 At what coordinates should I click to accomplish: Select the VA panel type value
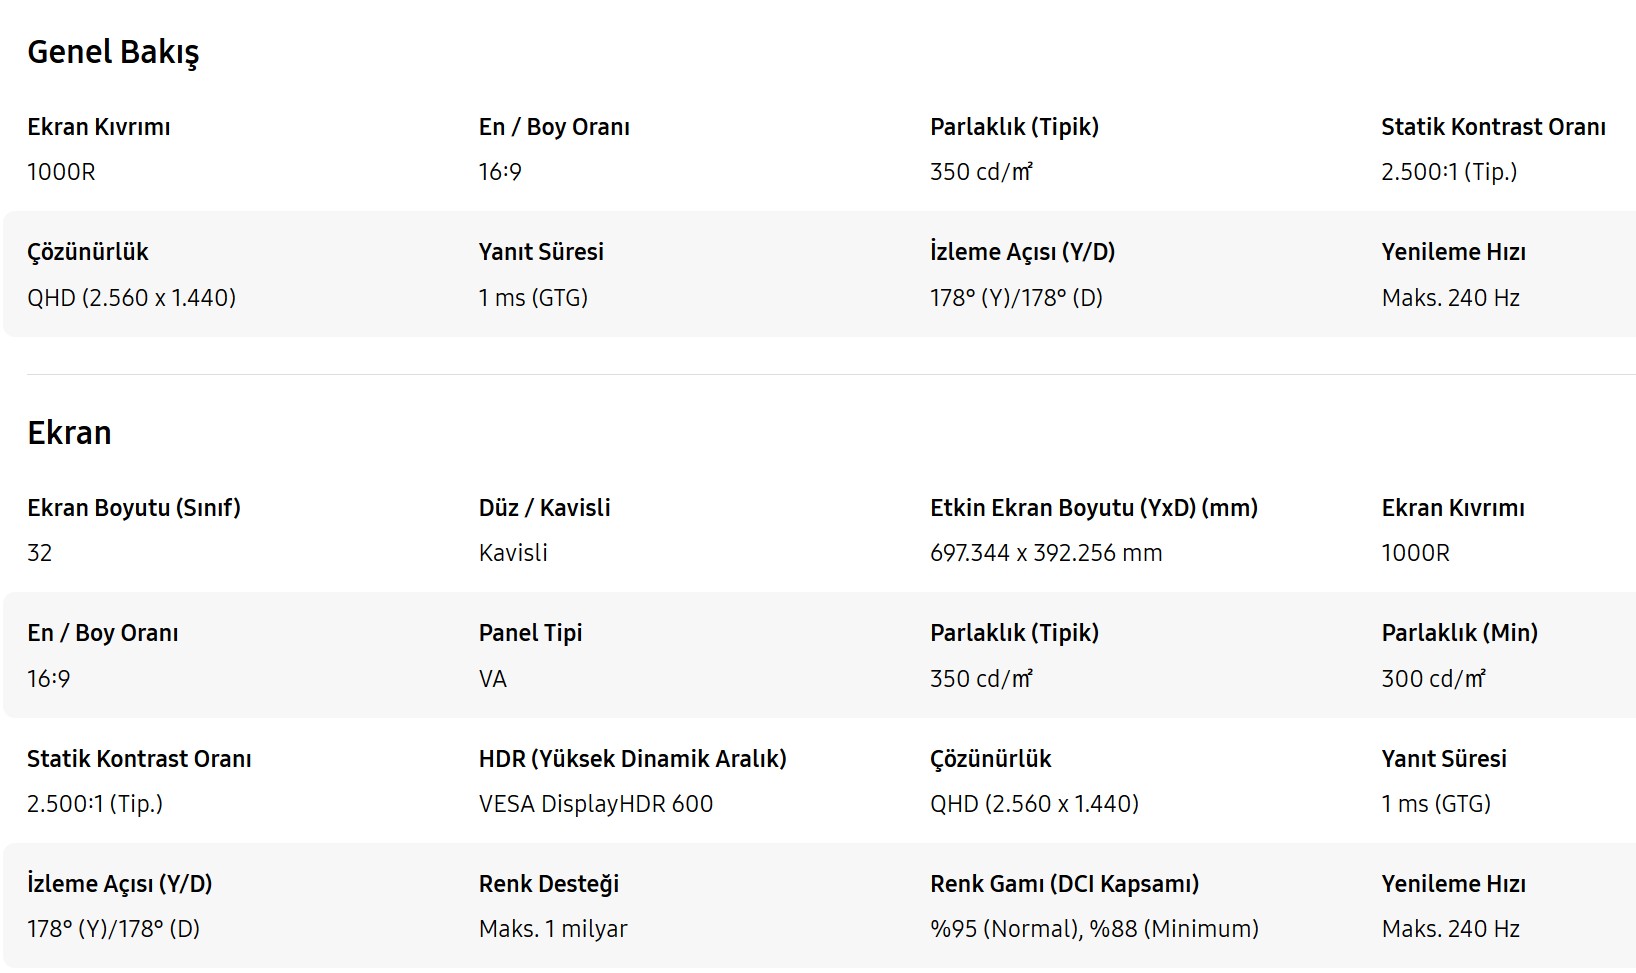click(x=493, y=679)
